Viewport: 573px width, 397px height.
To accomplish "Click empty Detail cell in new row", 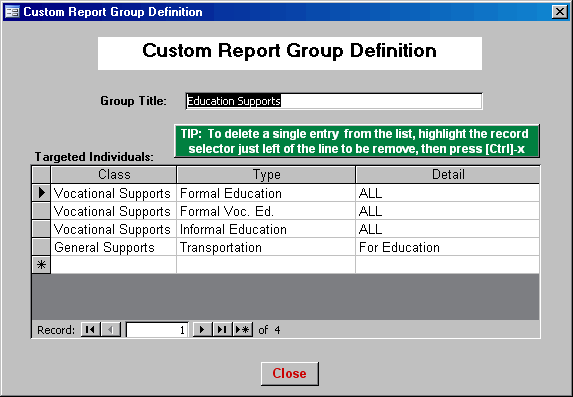I will pyautogui.click(x=448, y=264).
